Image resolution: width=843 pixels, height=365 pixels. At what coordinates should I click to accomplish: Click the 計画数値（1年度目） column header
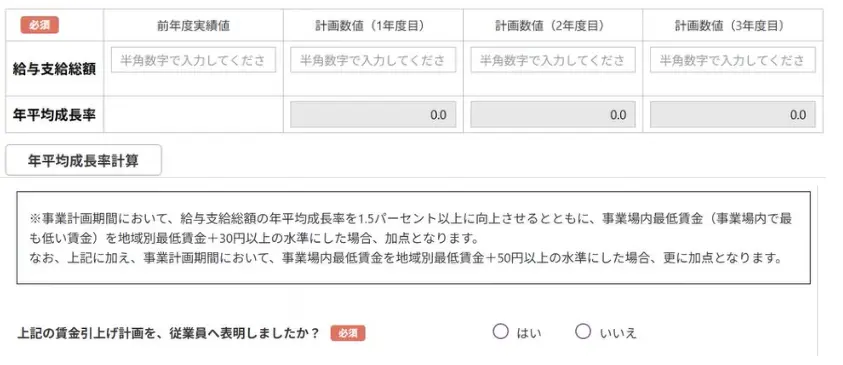tap(373, 26)
